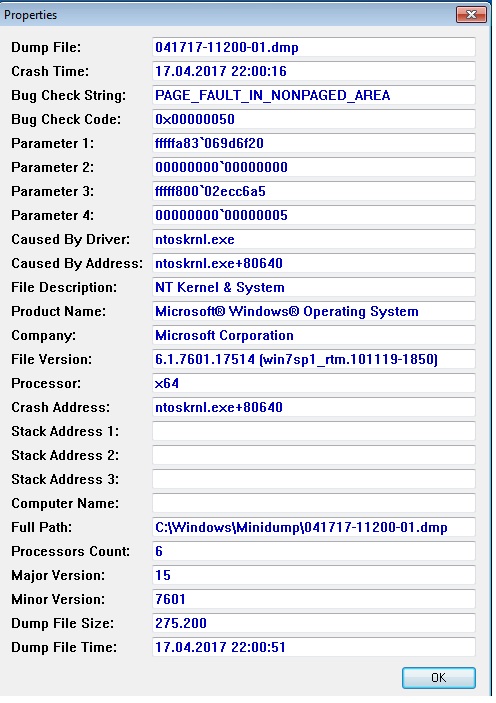This screenshot has width=496, height=703.
Task: Focus the Bug Check String field
Action: pyautogui.click(x=313, y=95)
